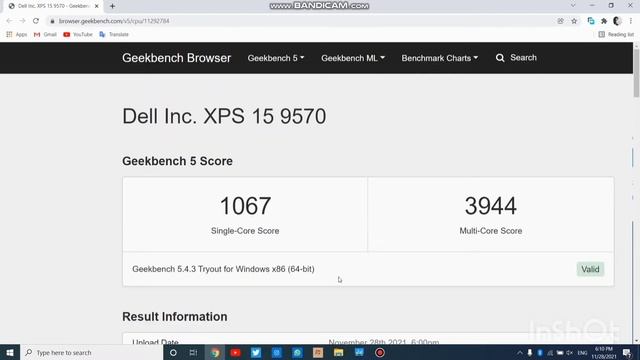Click the Type here to search box
Image resolution: width=640 pixels, height=360 pixels.
(91, 352)
